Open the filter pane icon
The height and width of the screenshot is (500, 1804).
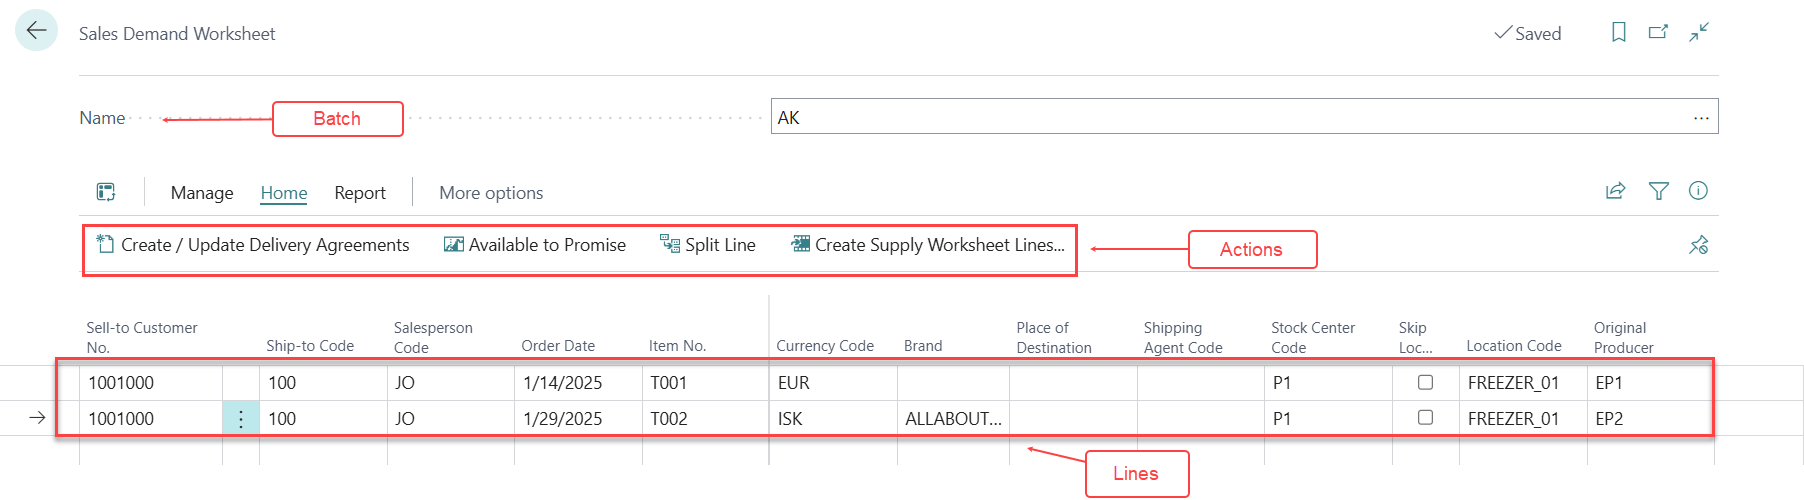pyautogui.click(x=1658, y=191)
